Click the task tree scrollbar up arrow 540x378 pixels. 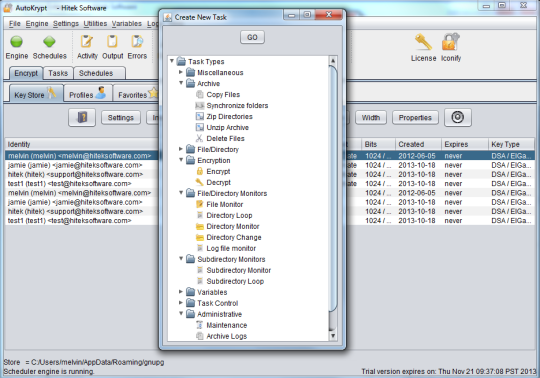(333, 61)
